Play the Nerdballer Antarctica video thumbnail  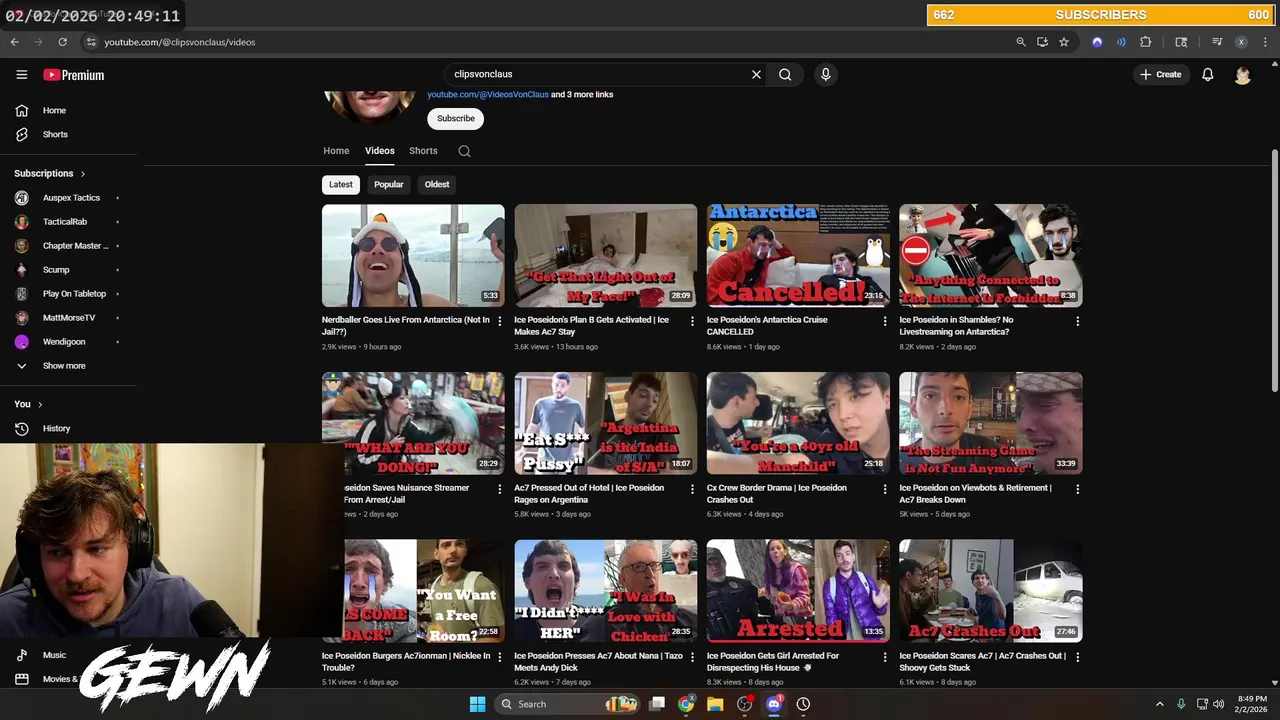point(413,255)
